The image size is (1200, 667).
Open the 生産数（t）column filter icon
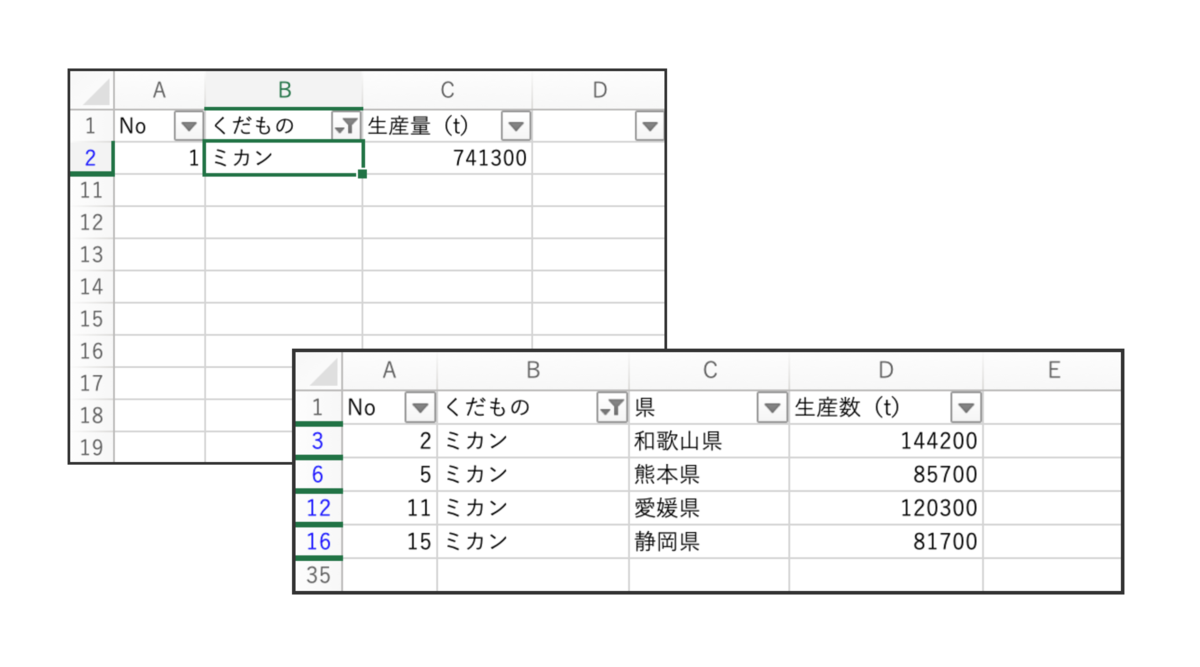pos(964,407)
